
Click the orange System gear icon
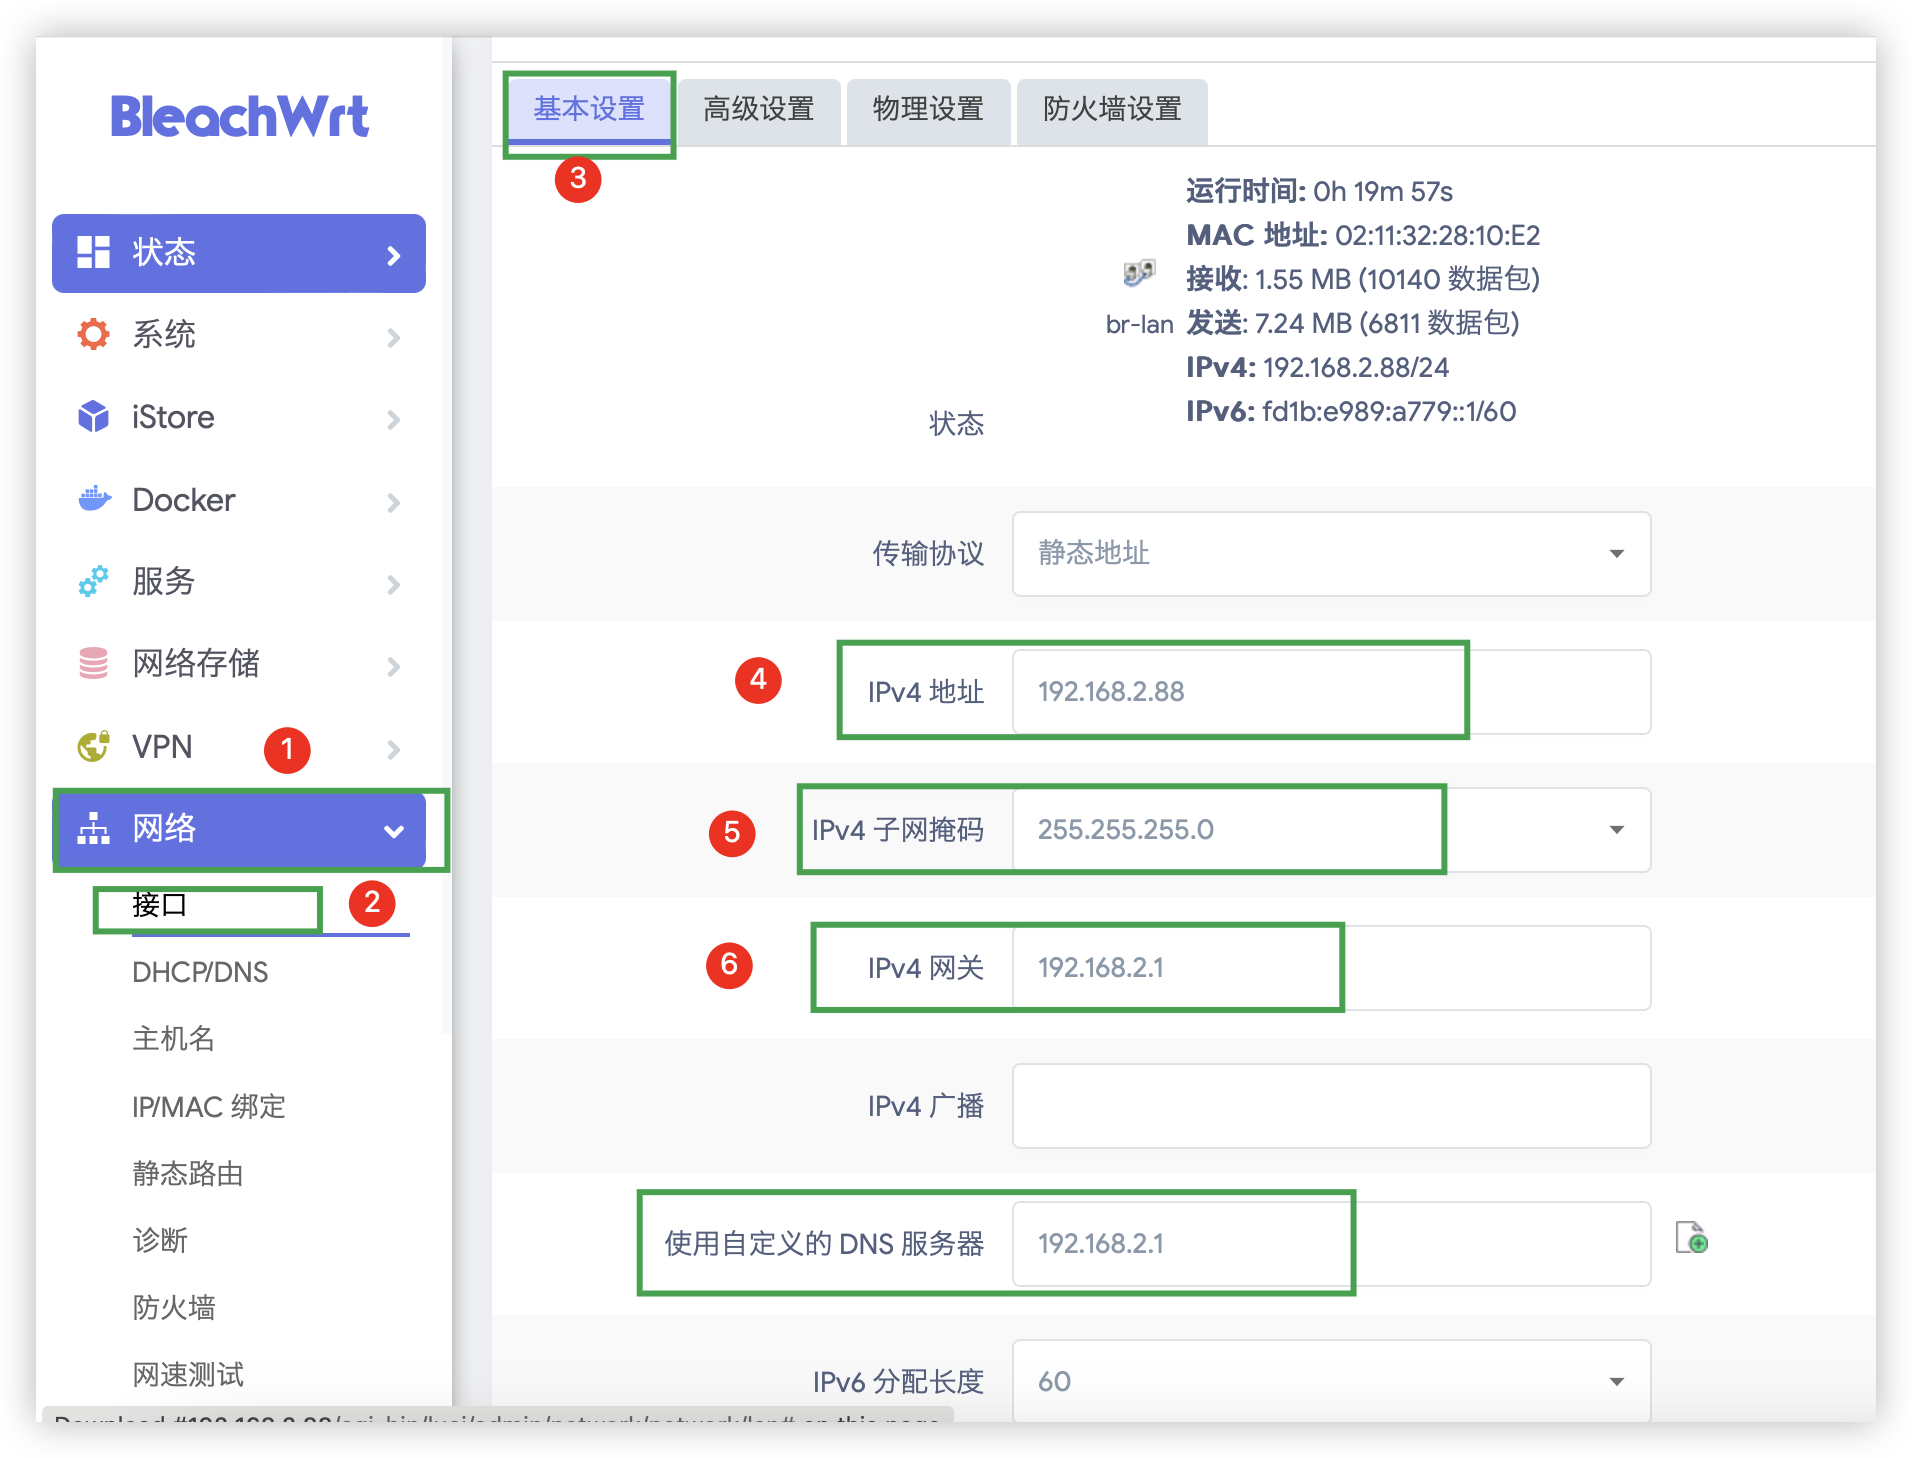(93, 334)
